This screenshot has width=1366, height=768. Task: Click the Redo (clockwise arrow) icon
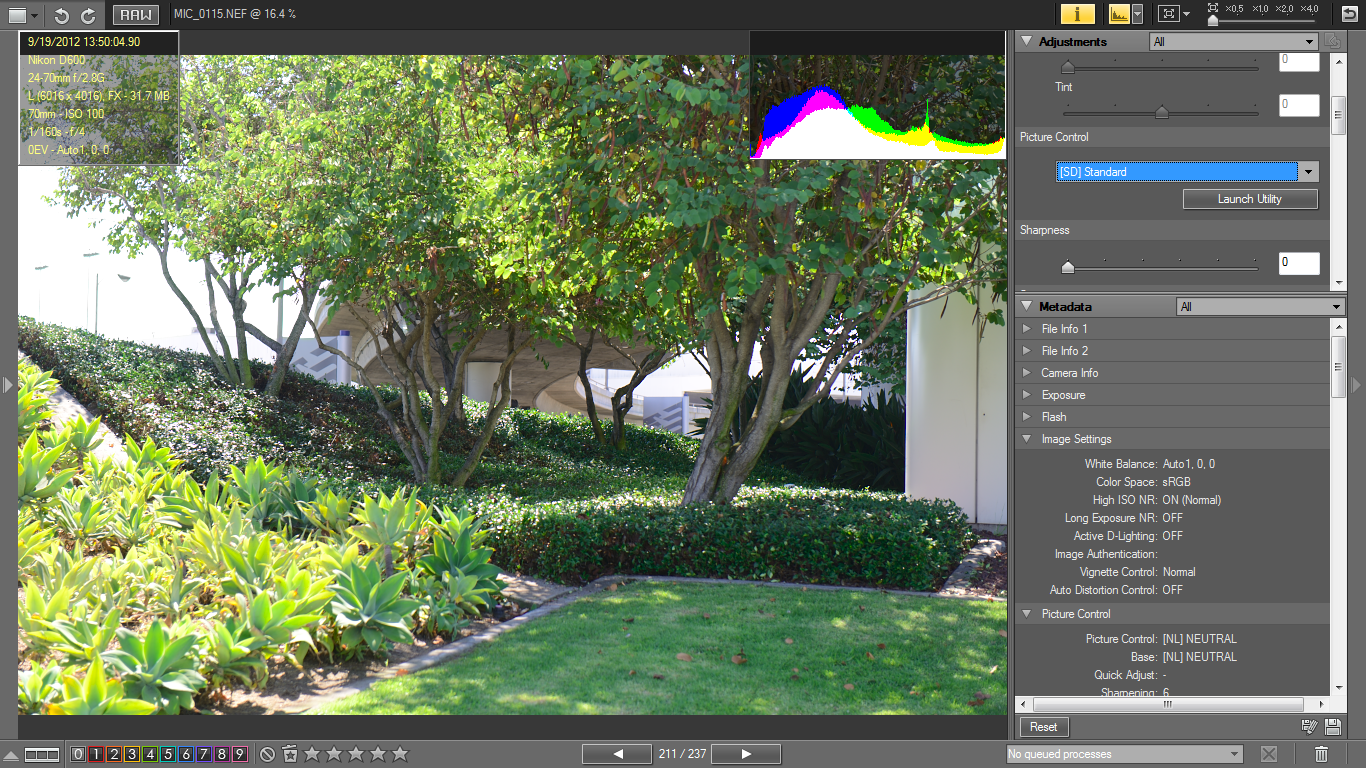(x=88, y=15)
